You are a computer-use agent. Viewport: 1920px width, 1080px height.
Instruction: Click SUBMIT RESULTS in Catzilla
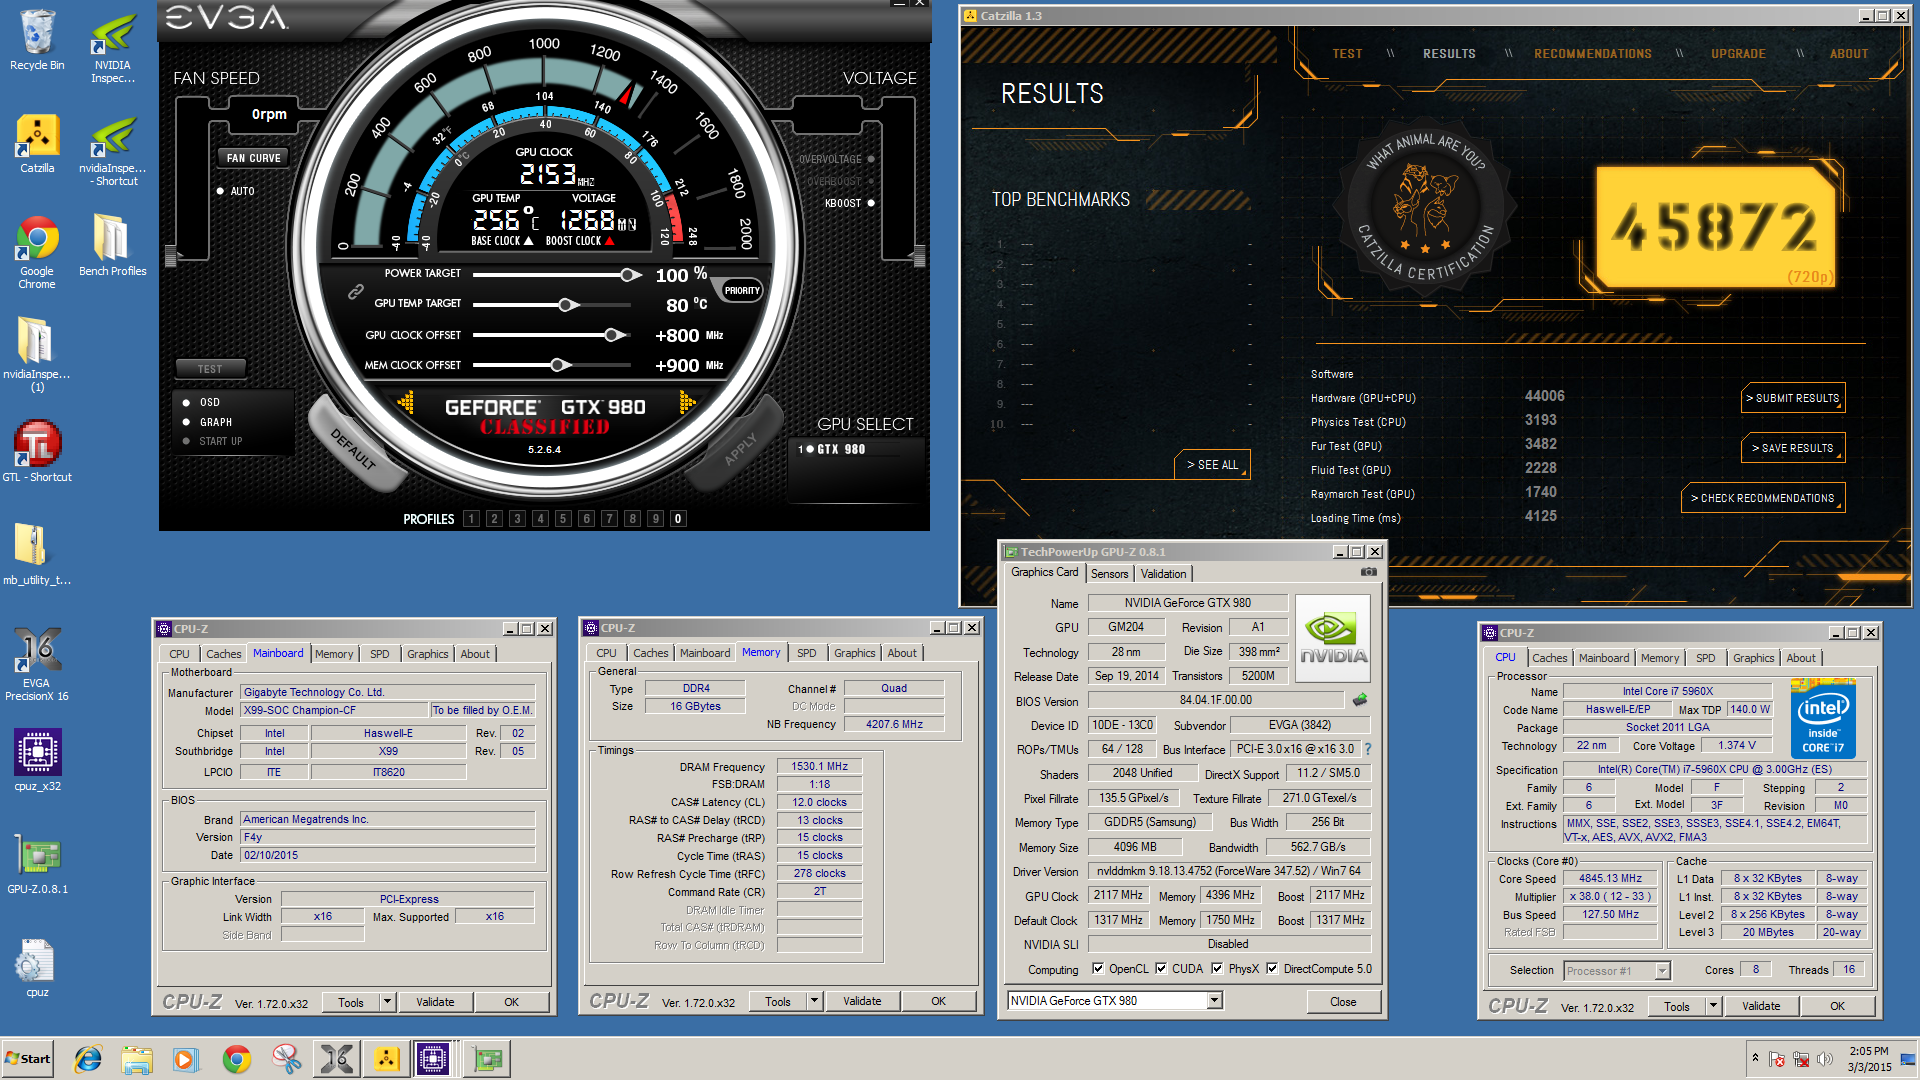coord(1793,398)
